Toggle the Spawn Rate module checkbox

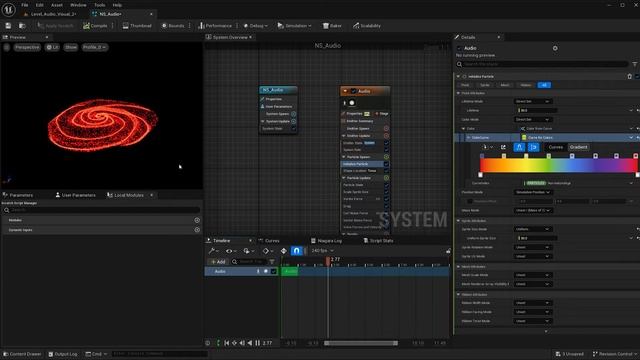click(386, 150)
